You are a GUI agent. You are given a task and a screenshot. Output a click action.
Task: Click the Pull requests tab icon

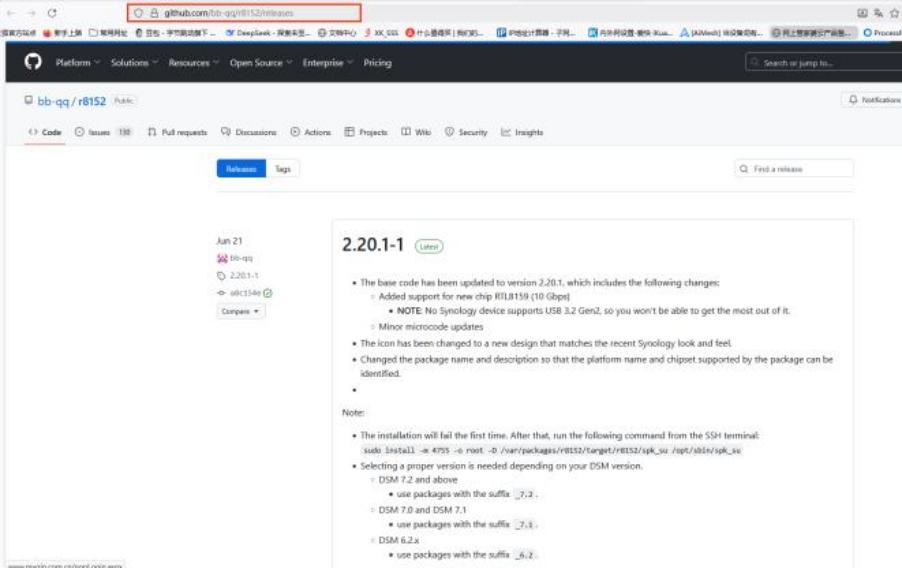tap(152, 132)
